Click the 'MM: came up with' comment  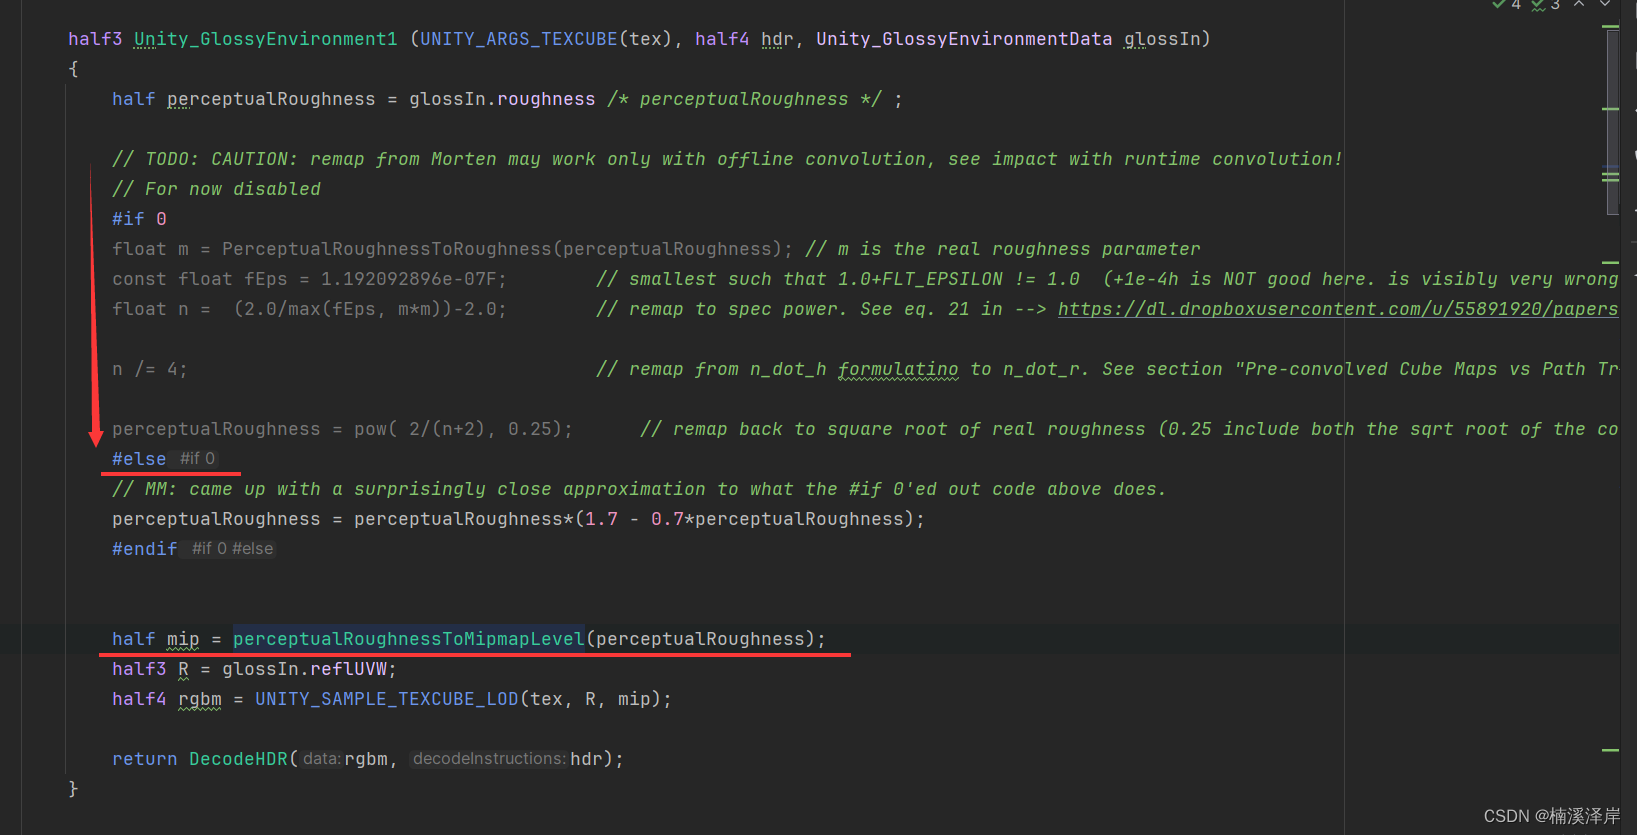639,489
